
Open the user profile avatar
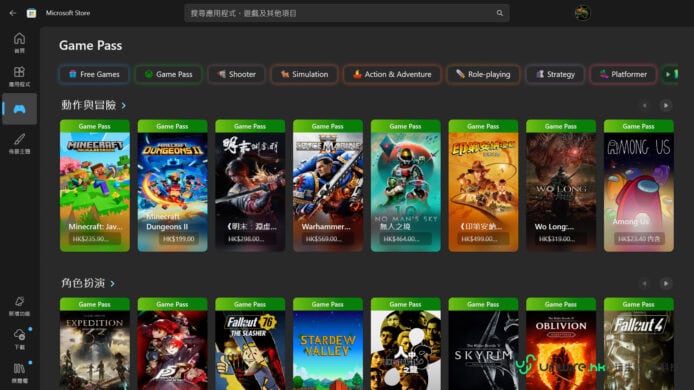[582, 13]
